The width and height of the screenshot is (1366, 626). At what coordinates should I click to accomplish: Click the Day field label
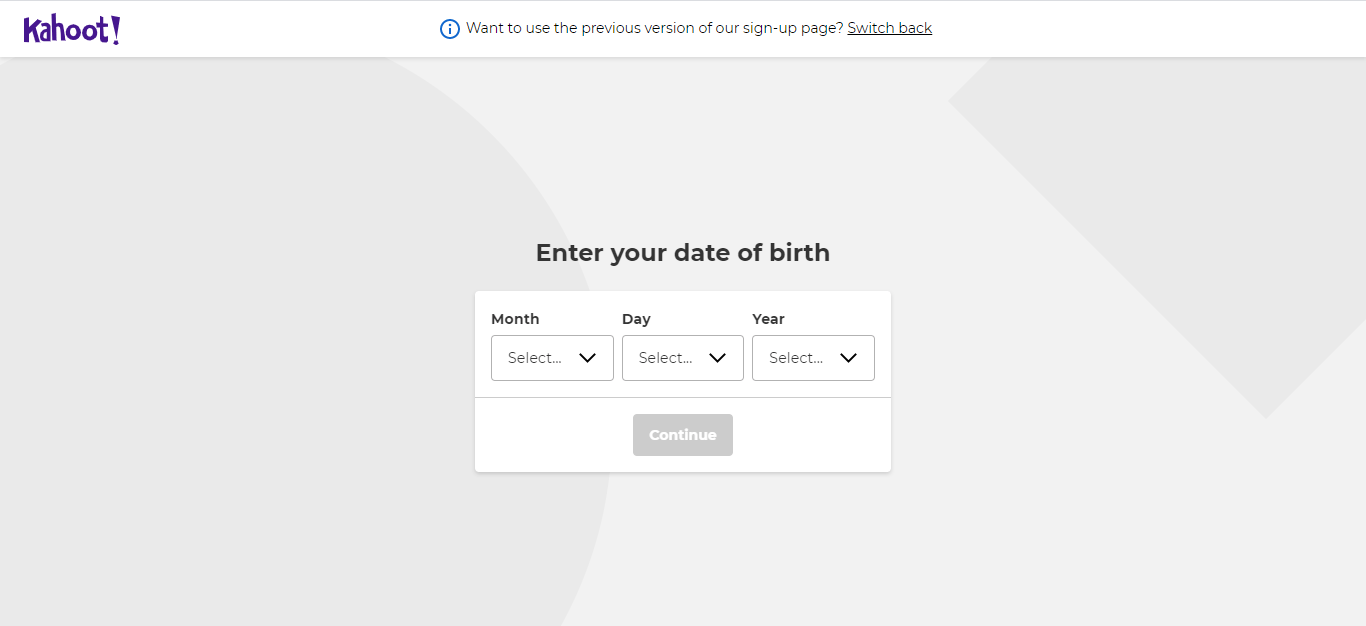(x=636, y=319)
